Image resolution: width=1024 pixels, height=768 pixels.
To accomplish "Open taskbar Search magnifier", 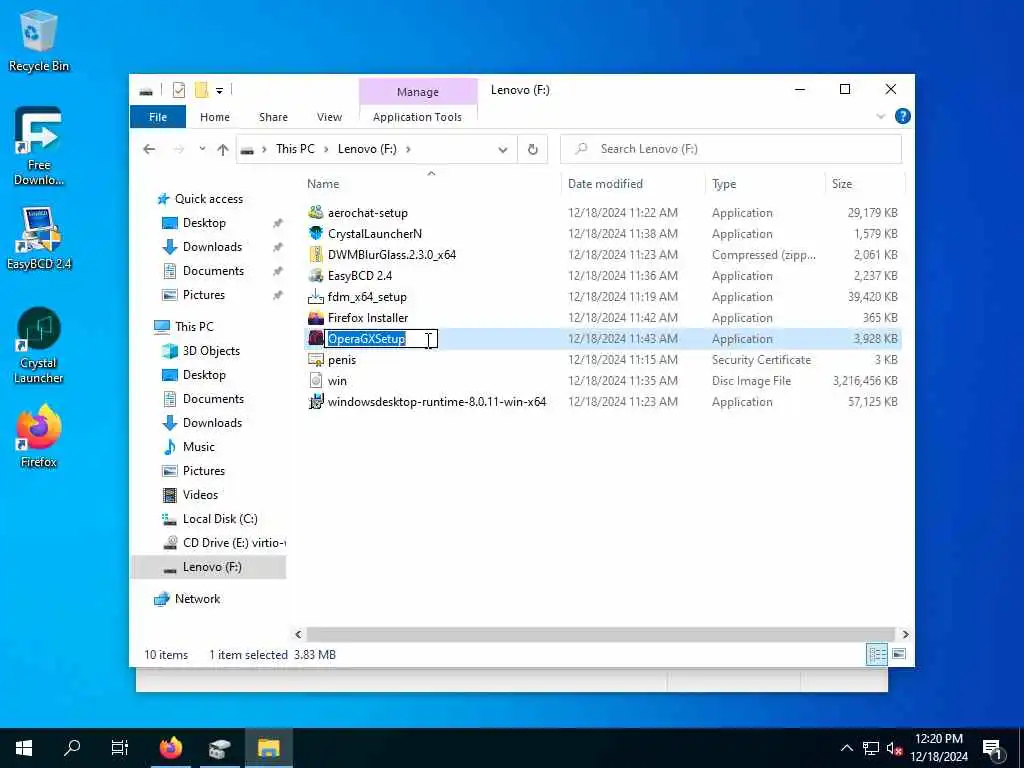I will [72, 748].
